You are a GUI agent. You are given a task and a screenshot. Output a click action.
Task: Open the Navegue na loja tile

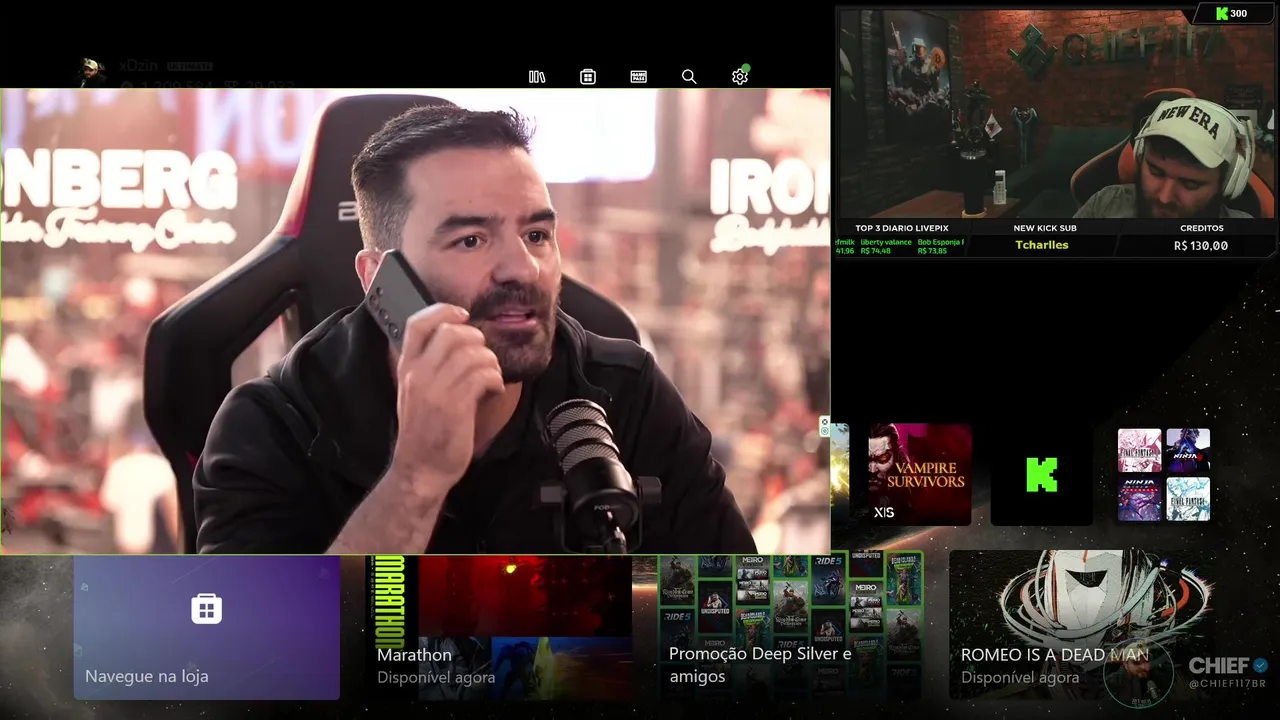(x=206, y=628)
